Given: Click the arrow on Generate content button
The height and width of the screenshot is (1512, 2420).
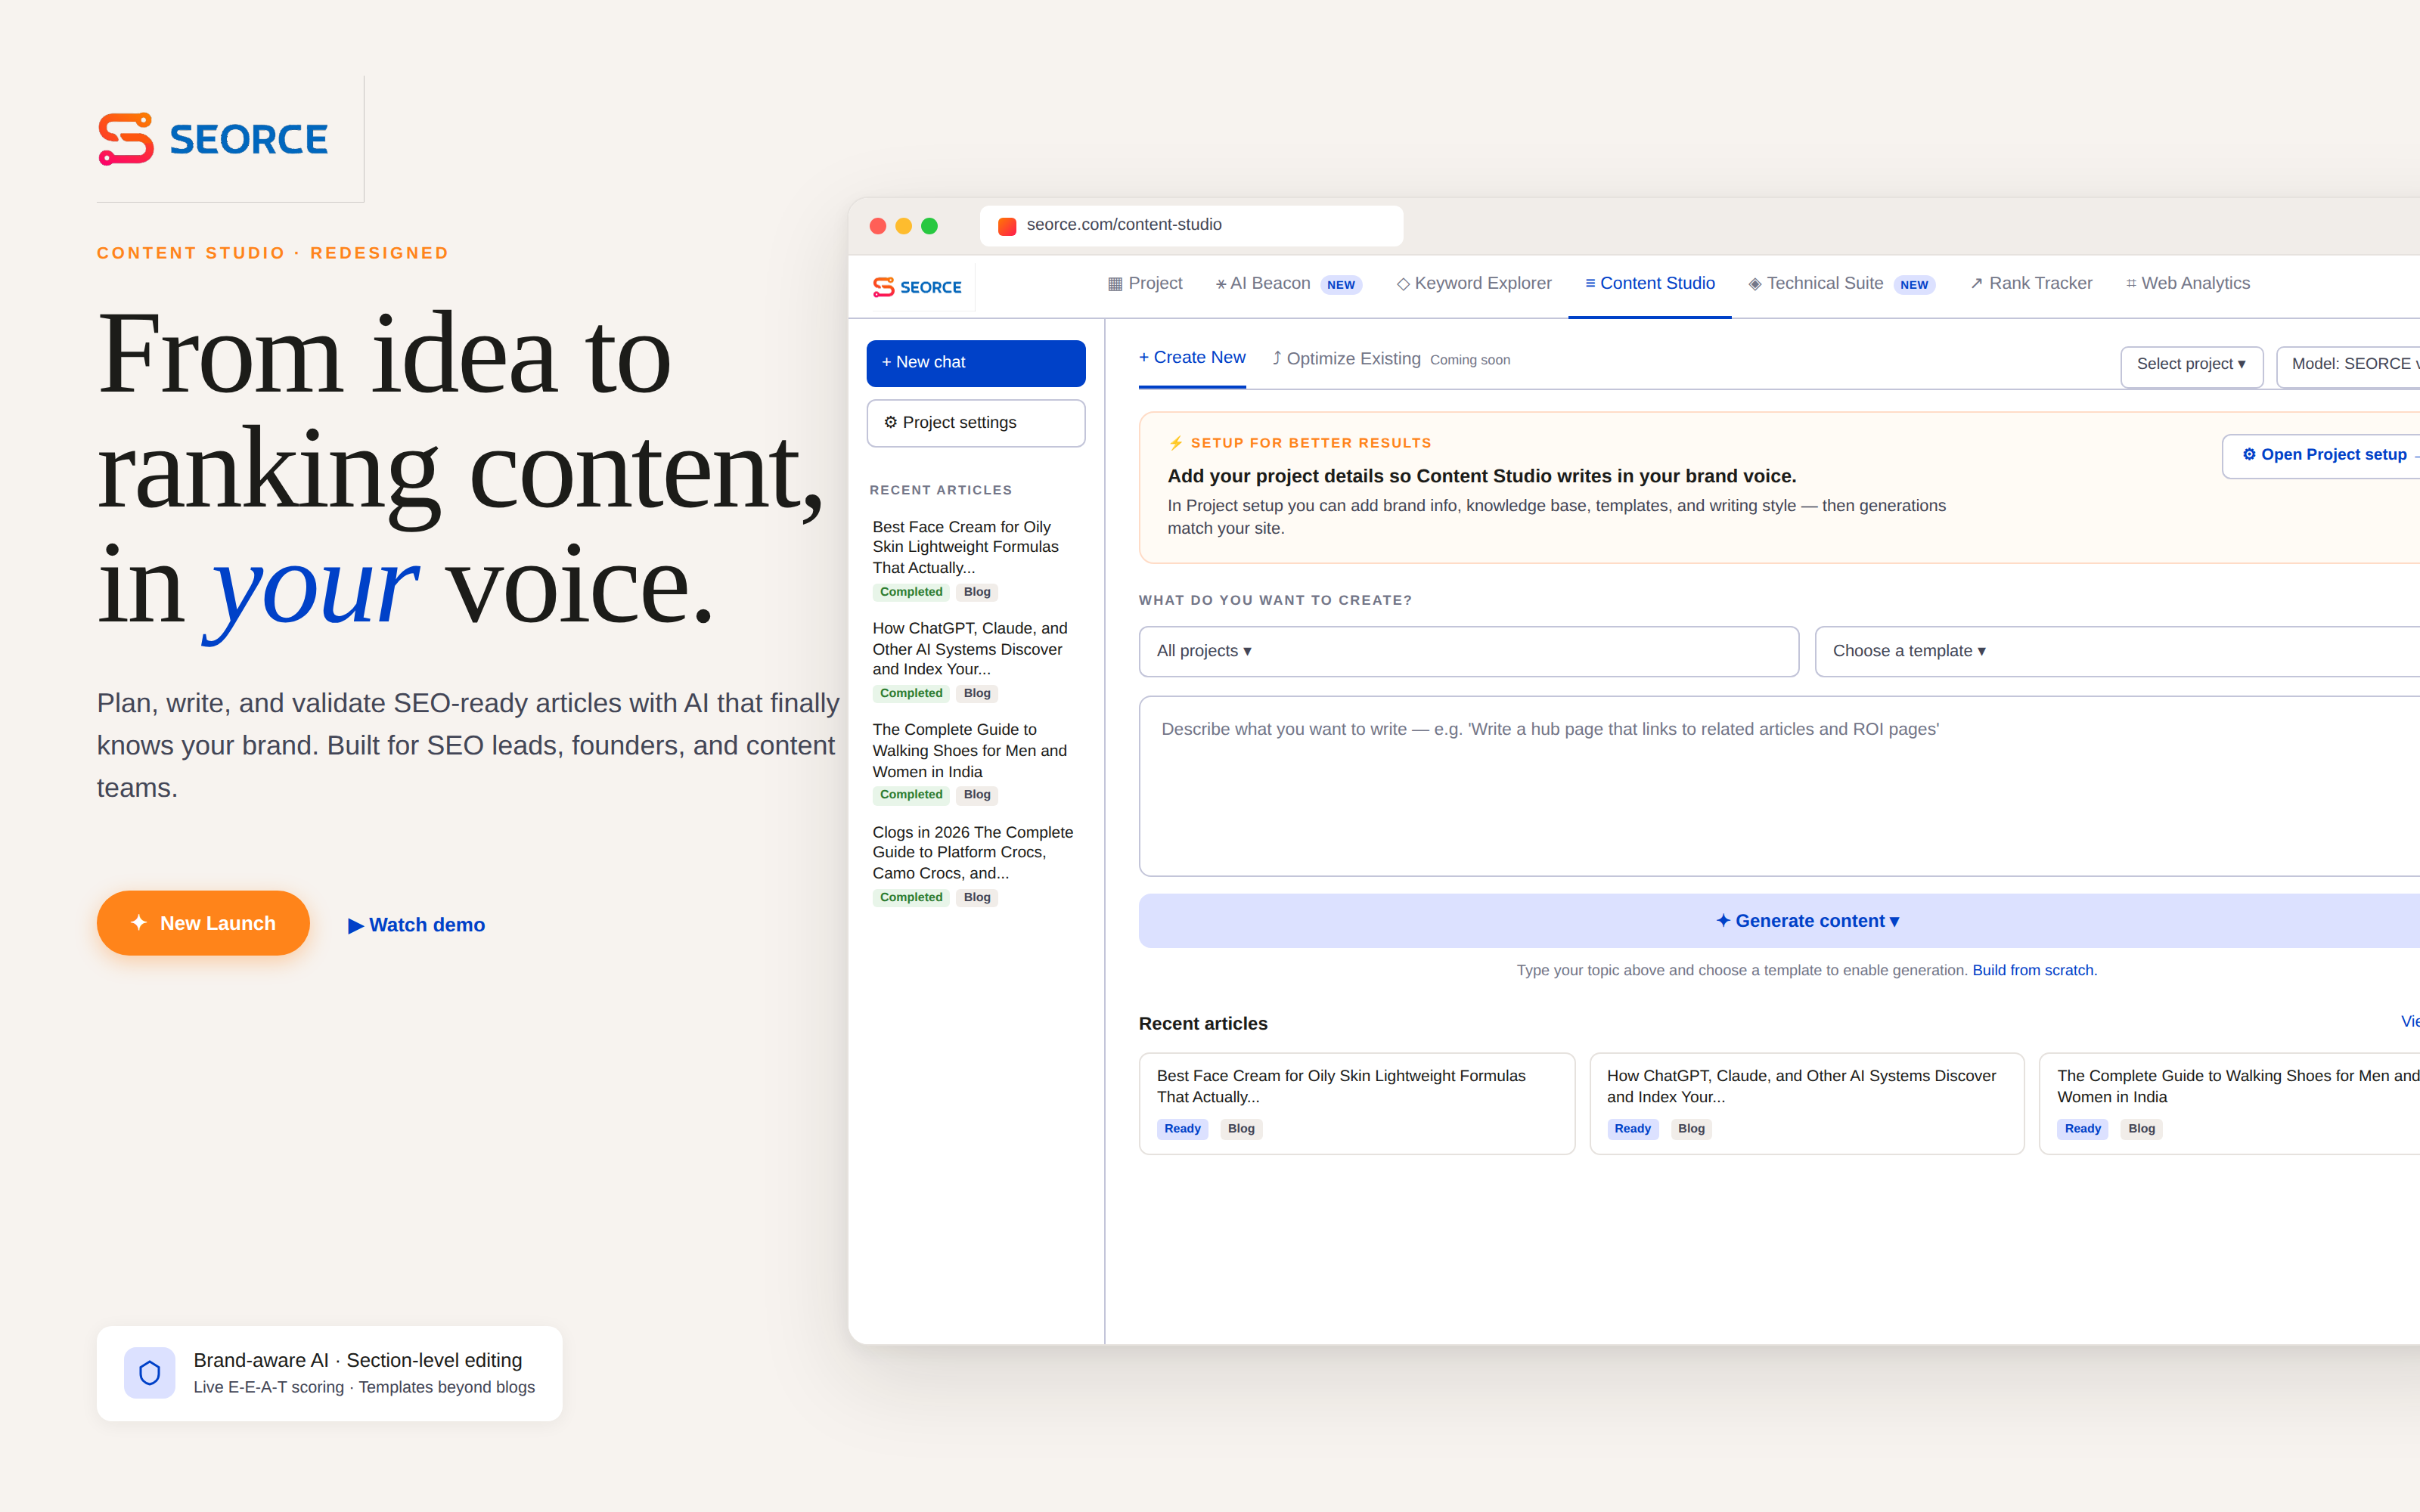Looking at the screenshot, I should 1894,921.
